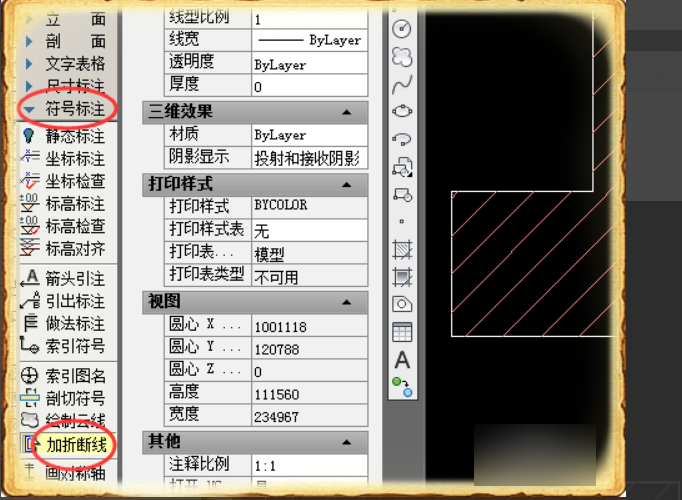Screen dimensions: 682x500
Task: Collapse the 其他 properties section
Action: [x=346, y=443]
